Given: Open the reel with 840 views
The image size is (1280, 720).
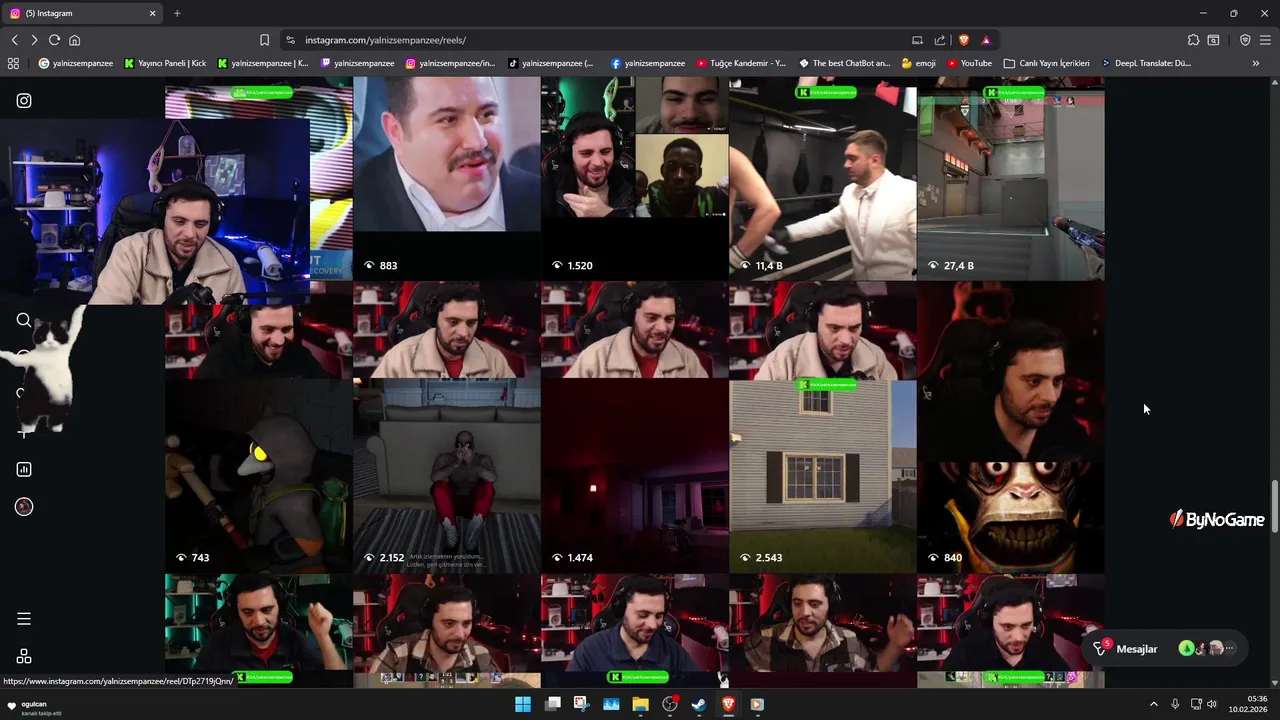Looking at the screenshot, I should (x=1010, y=426).
